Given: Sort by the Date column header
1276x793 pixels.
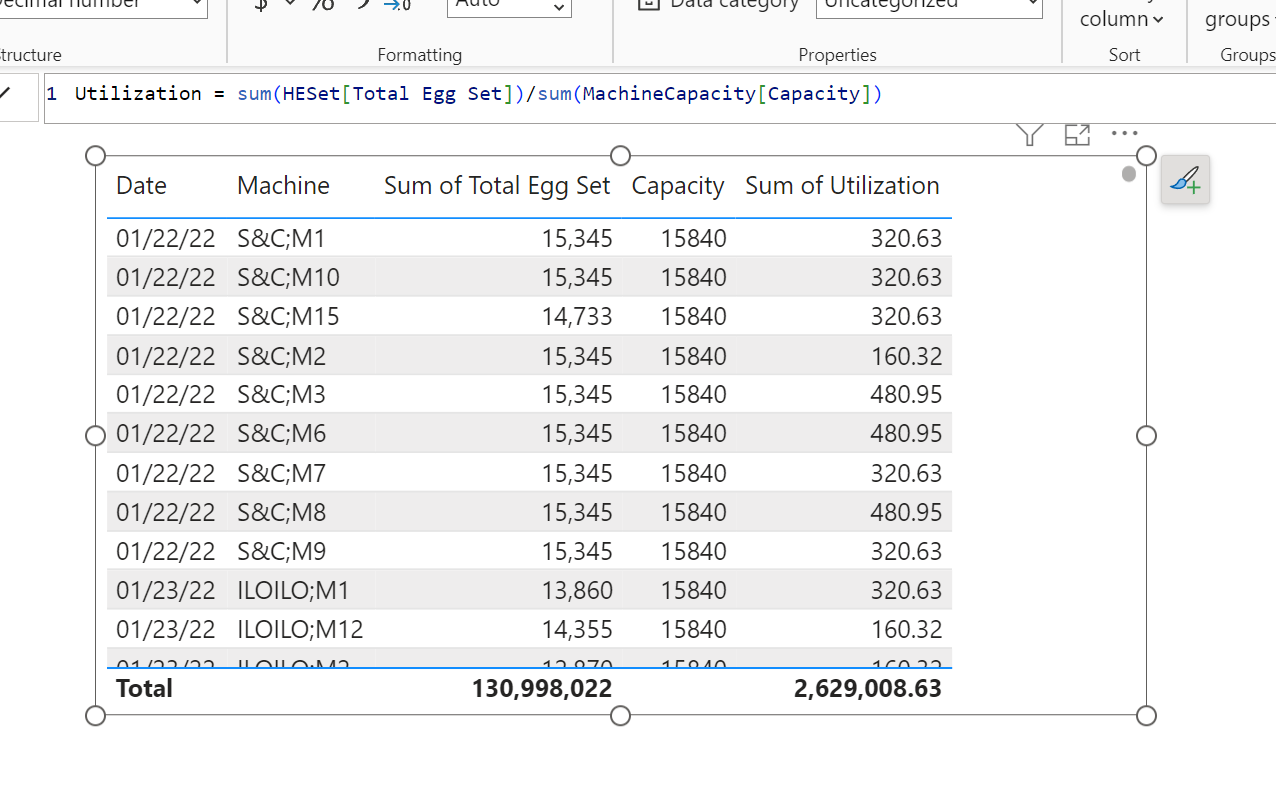Looking at the screenshot, I should 141,185.
